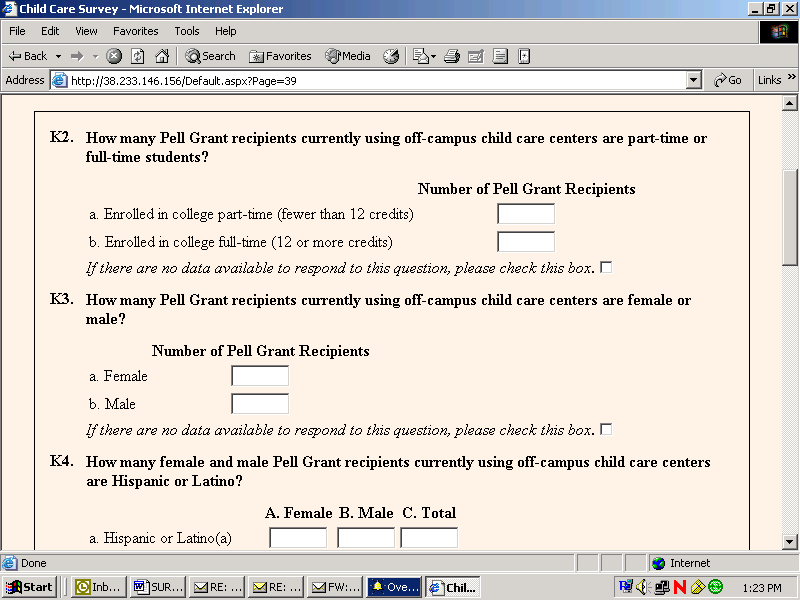Click the Windows flag logo in the menu bar
This screenshot has width=800, height=600.
[778, 32]
